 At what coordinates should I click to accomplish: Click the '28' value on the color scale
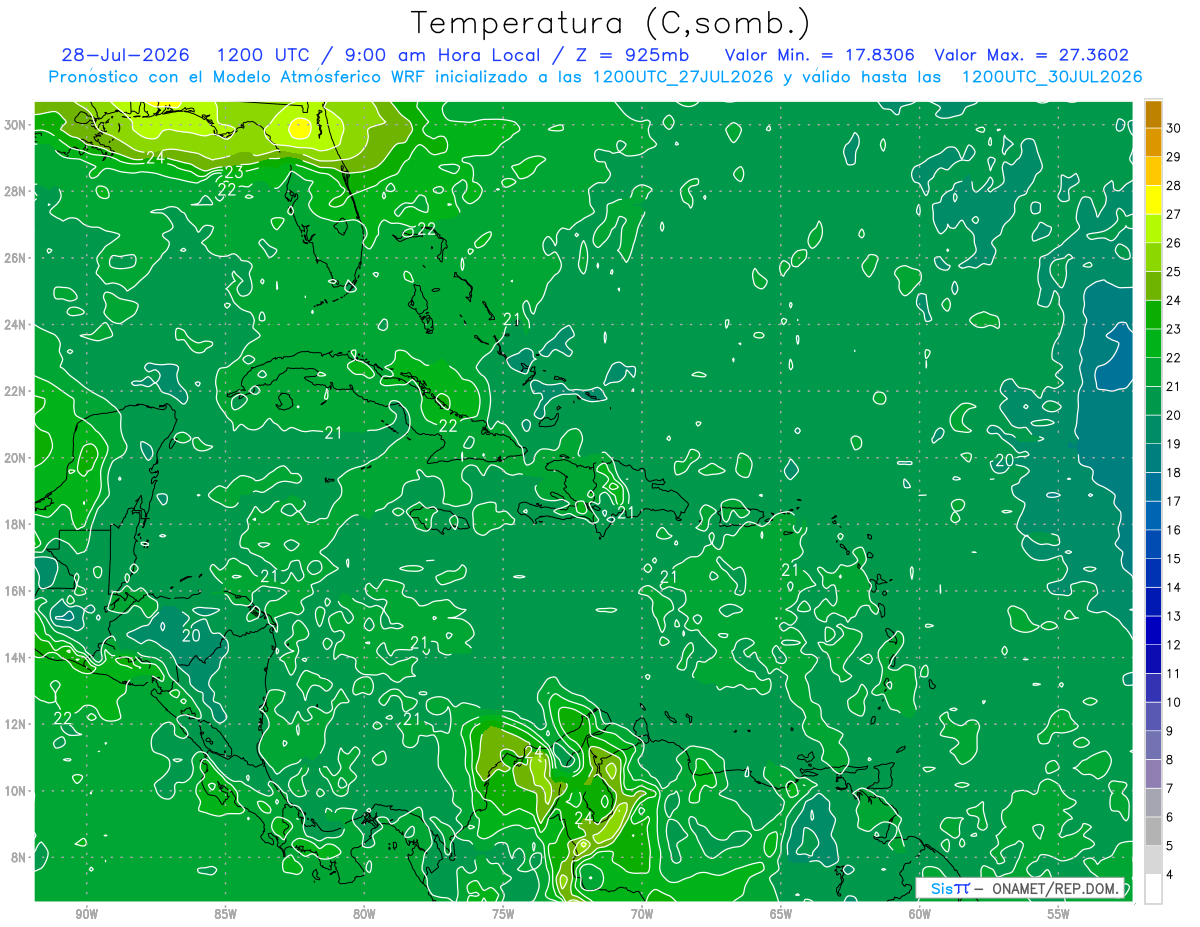pyautogui.click(x=1174, y=186)
